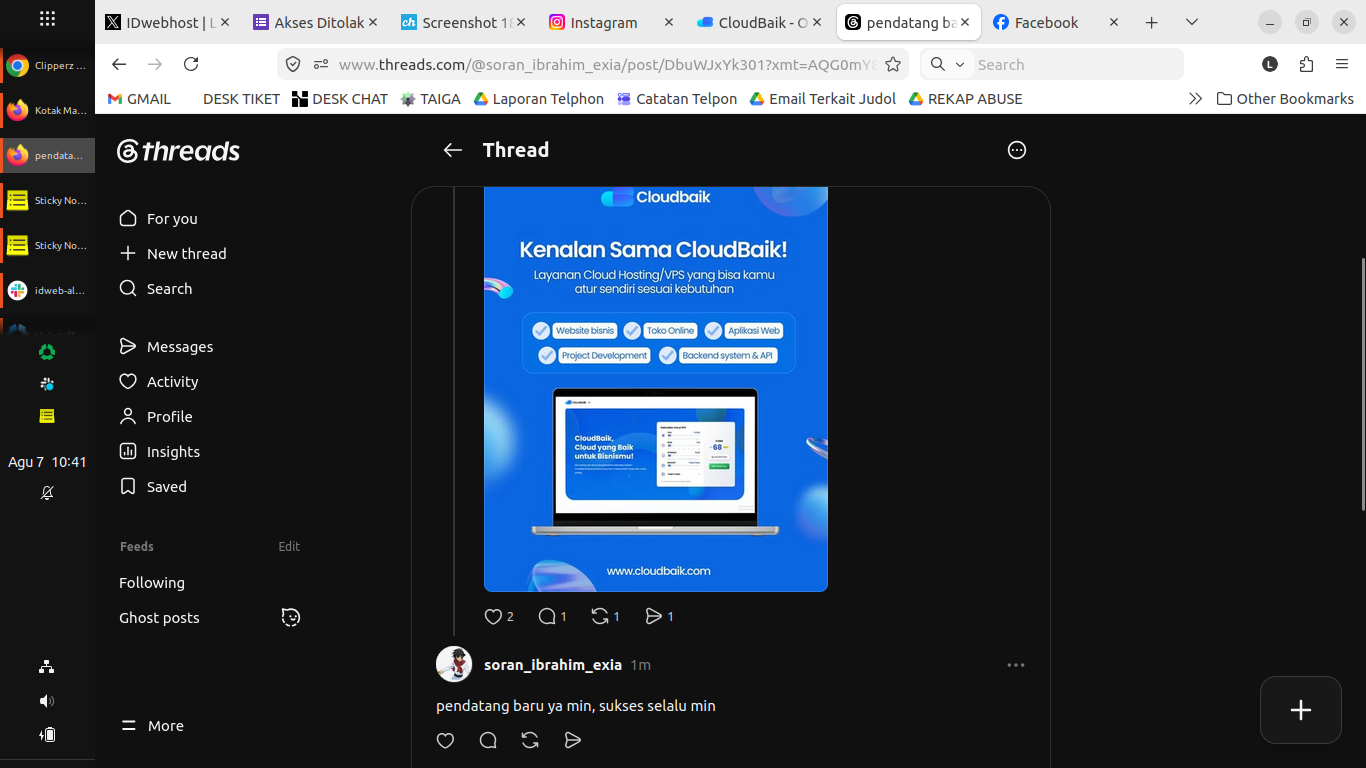Comment on soran_ibrahim_exia's reply

(488, 741)
